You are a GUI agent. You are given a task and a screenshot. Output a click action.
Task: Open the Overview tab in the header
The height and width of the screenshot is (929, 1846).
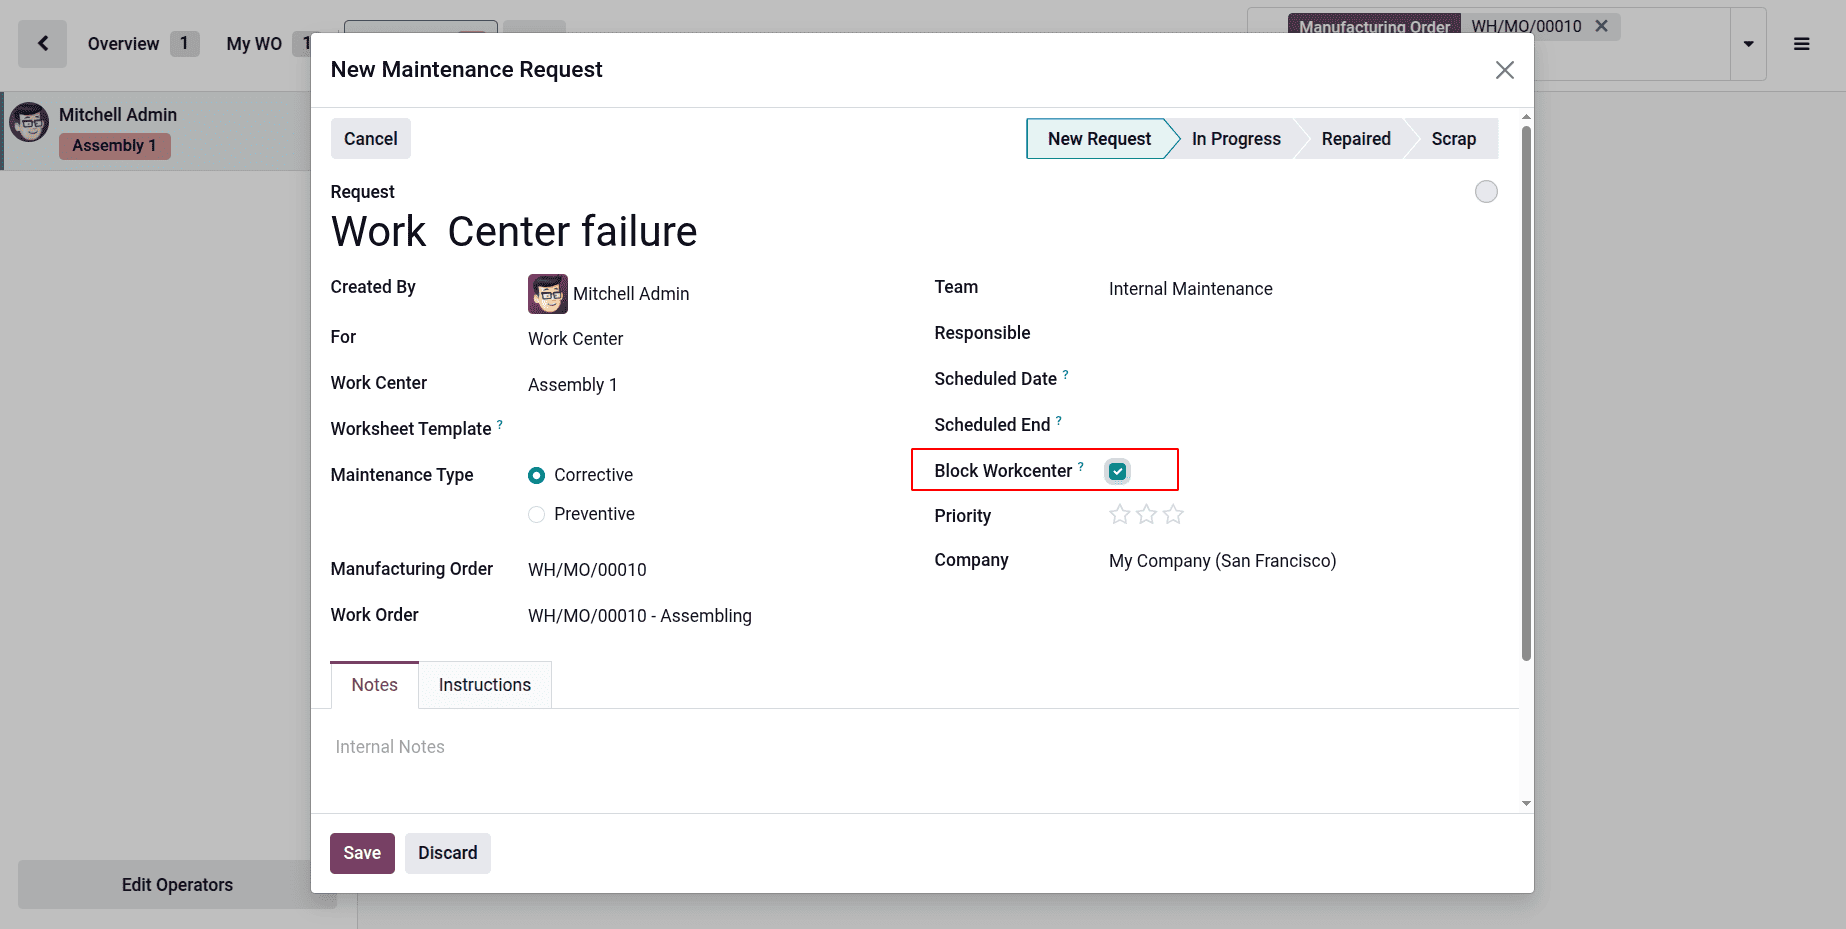[x=143, y=44]
